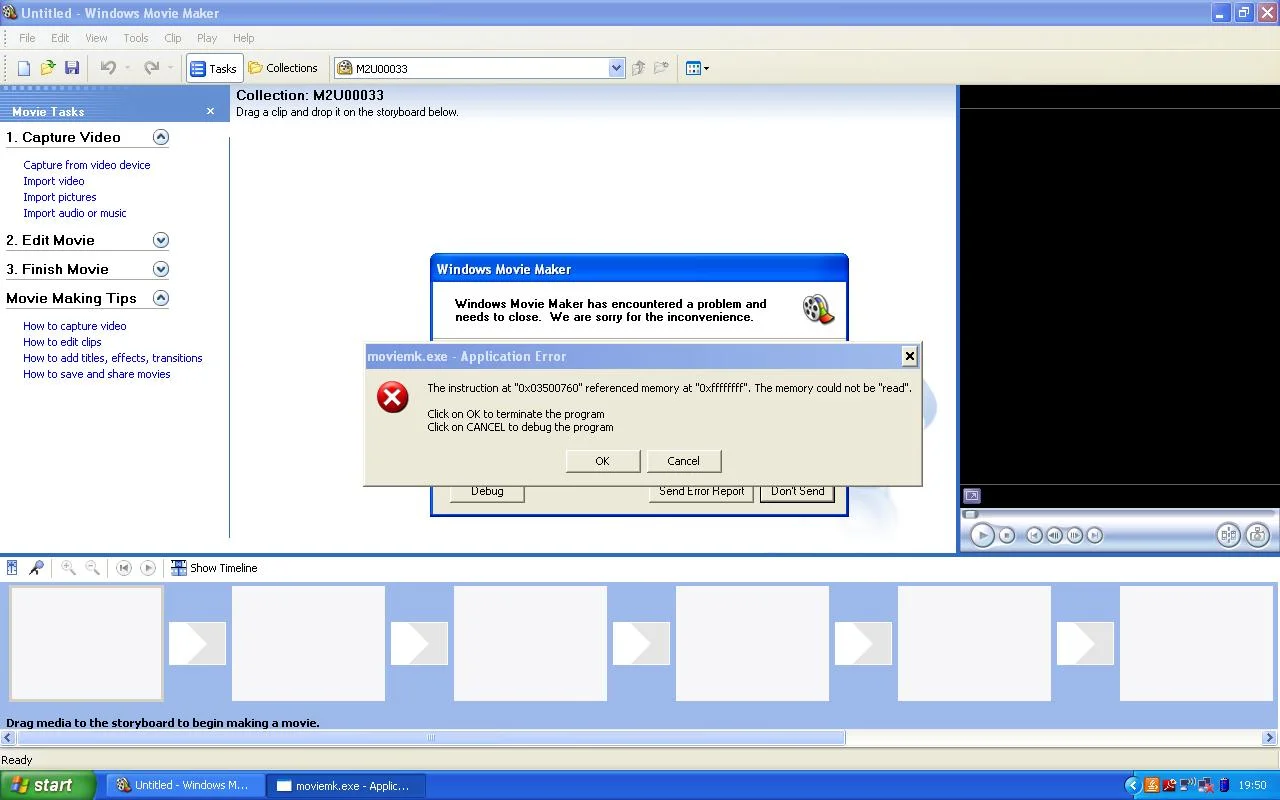Open the Views icon menu in toolbar
Screen dimensions: 1280x800
tap(697, 68)
